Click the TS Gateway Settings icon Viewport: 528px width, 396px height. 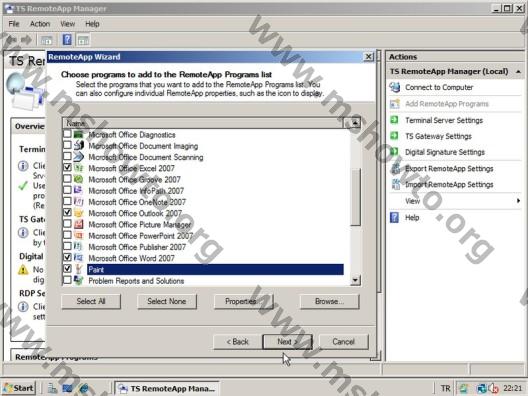click(x=394, y=136)
